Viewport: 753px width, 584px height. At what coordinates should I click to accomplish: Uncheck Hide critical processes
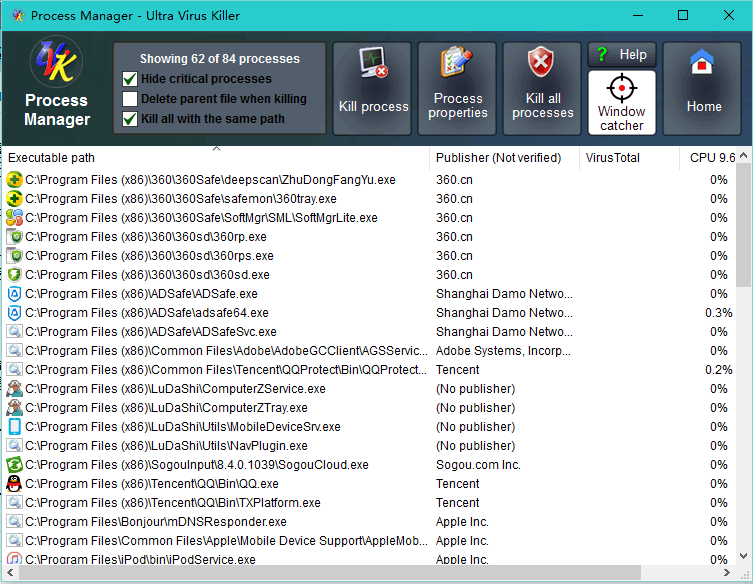tap(130, 79)
